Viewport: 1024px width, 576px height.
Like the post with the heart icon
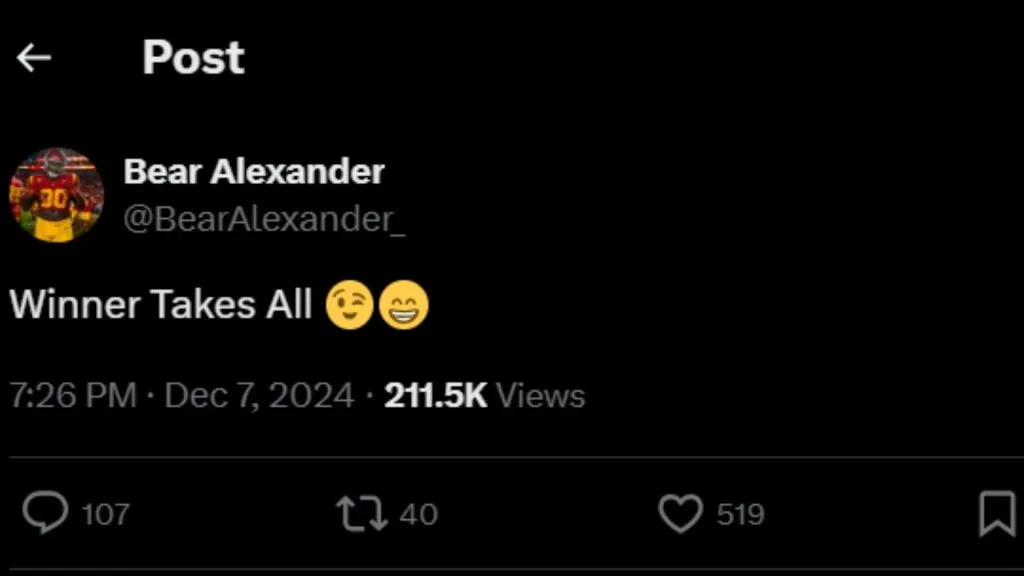click(682, 514)
